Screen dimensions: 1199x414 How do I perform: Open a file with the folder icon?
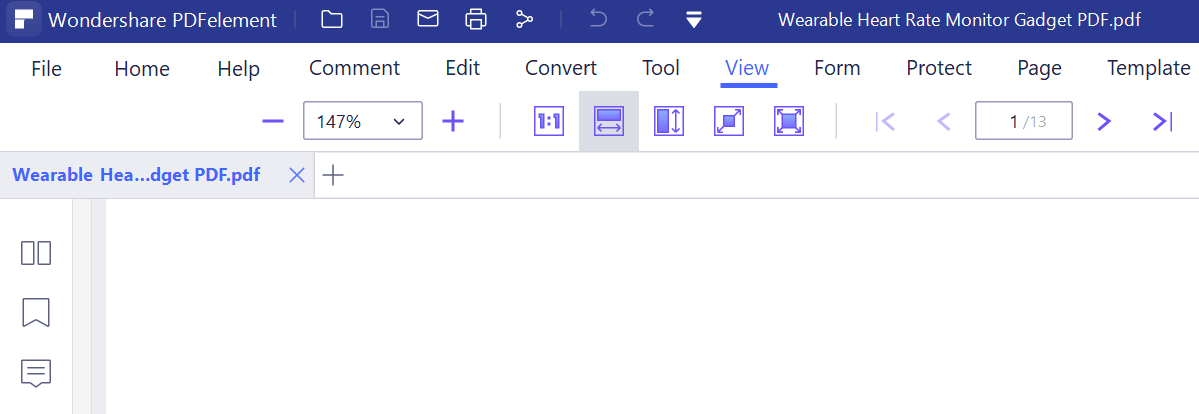331,20
